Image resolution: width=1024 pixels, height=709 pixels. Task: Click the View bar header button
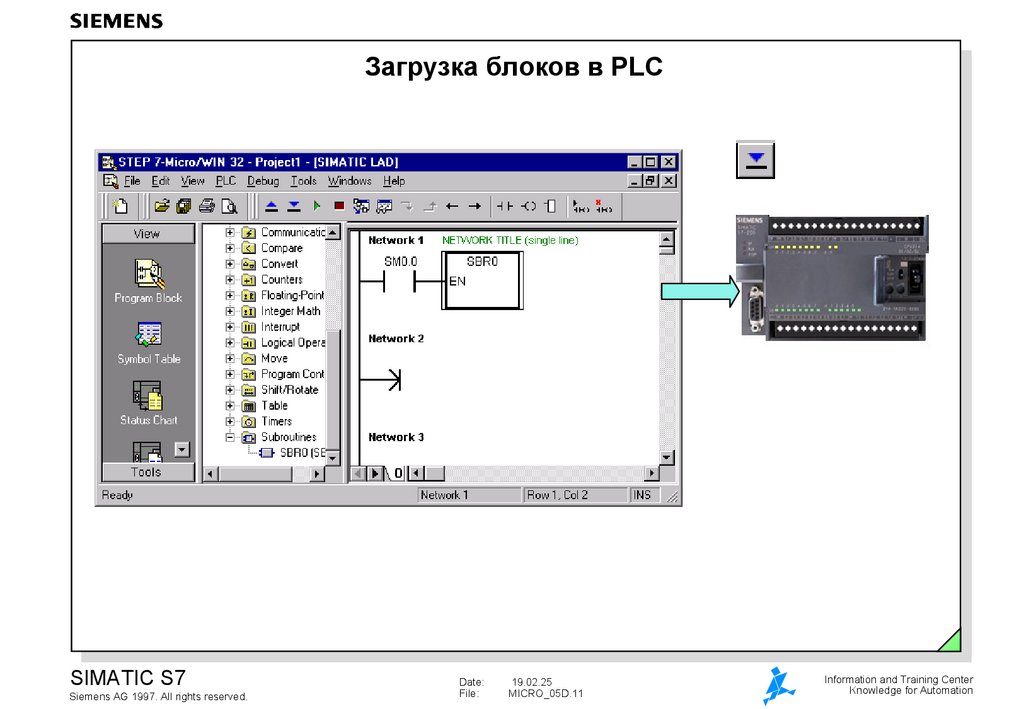(148, 234)
